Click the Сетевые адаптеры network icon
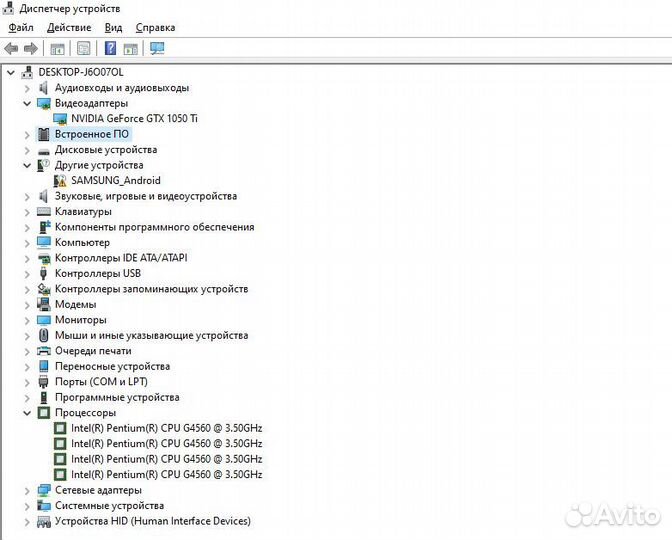Viewport: 672px width, 540px height. [44, 490]
